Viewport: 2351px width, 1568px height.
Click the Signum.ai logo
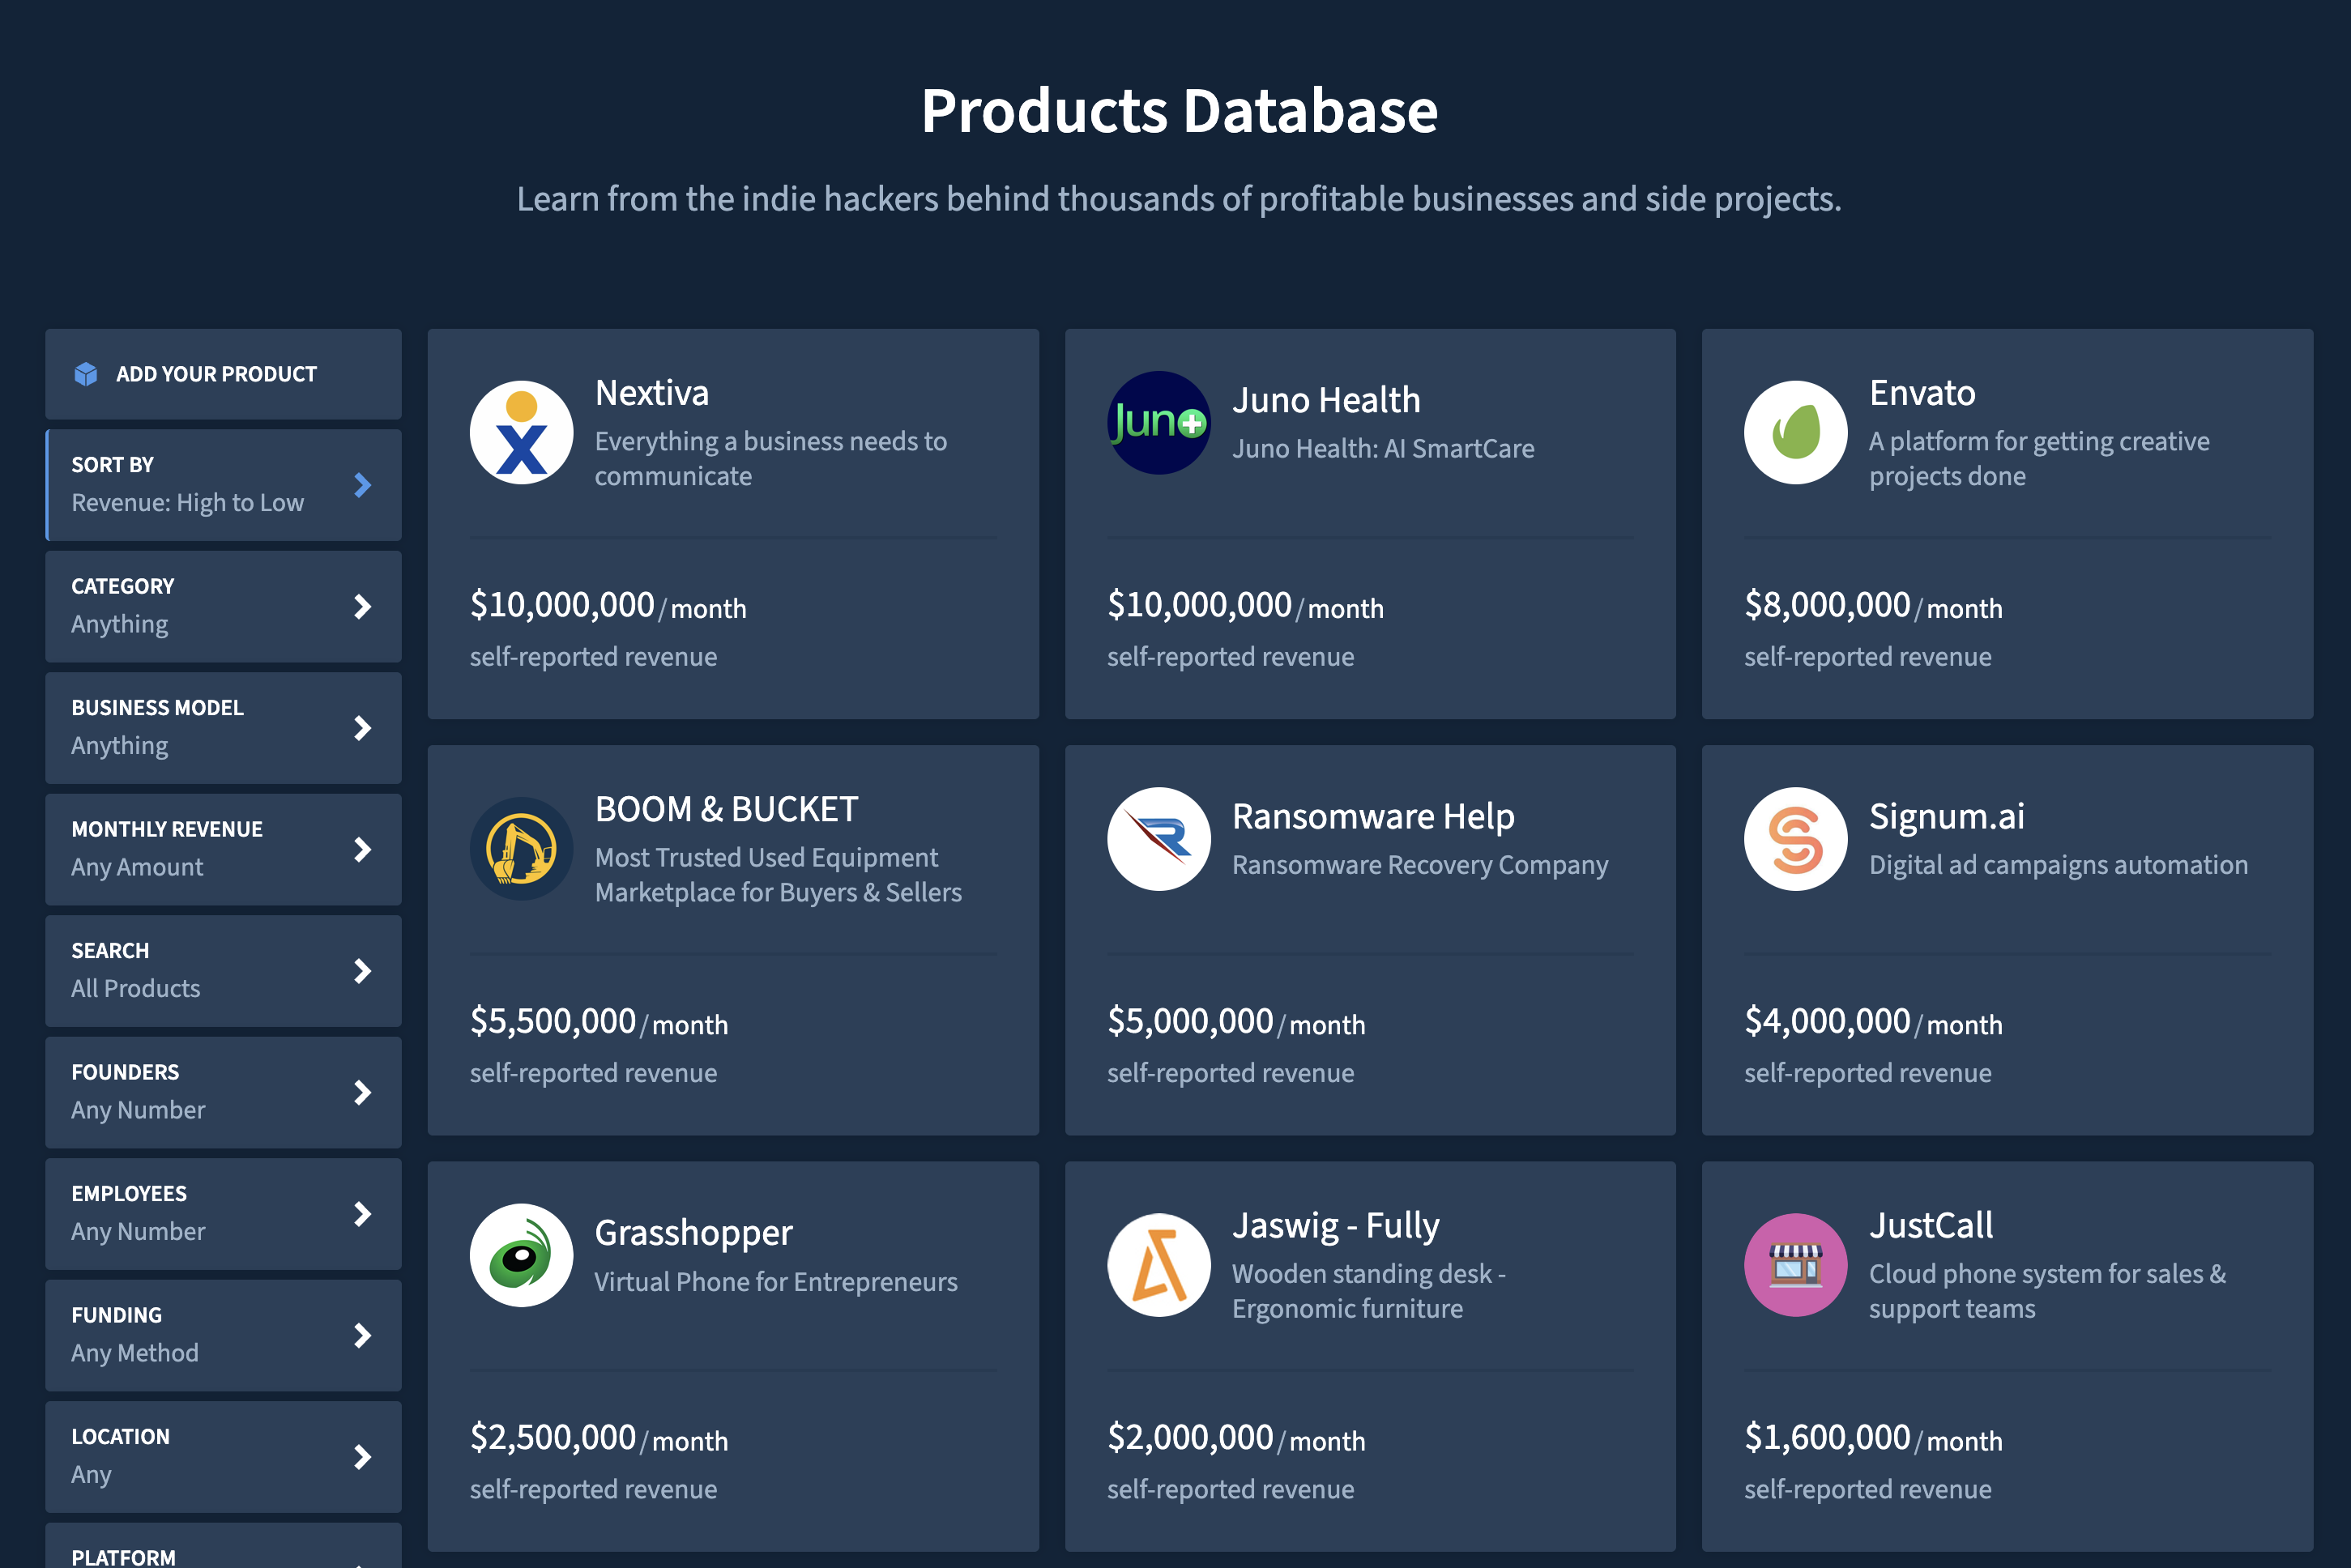click(1795, 839)
